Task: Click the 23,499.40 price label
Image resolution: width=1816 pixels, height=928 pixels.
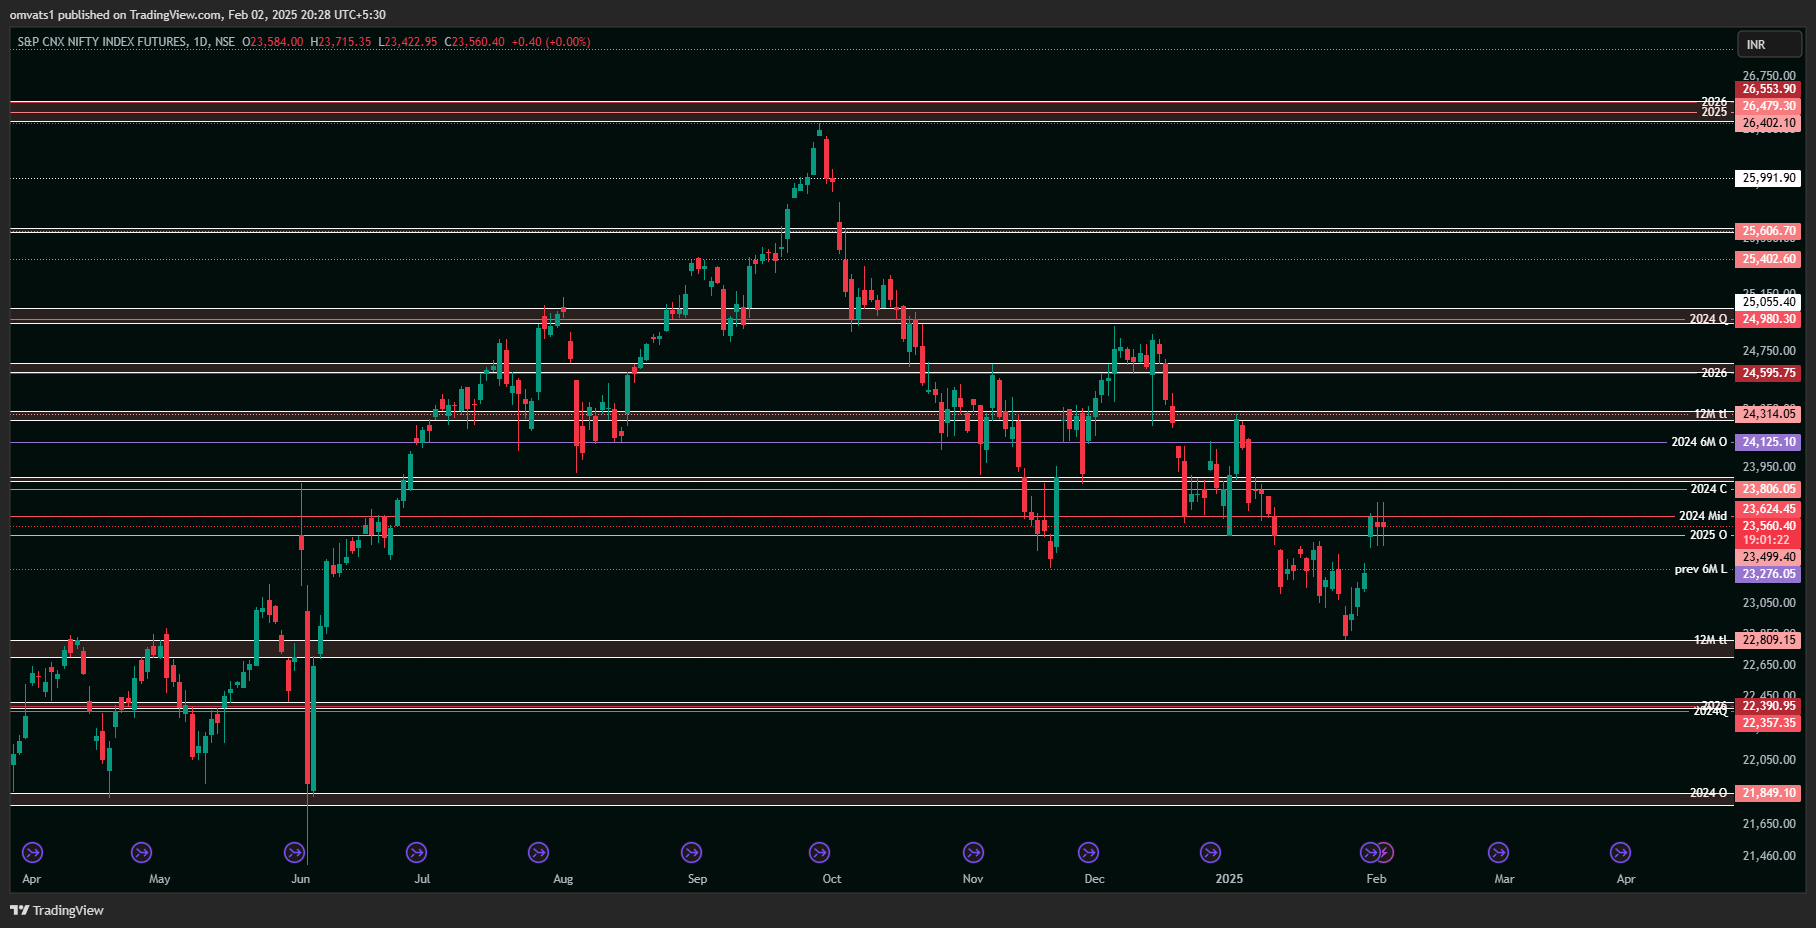Action: [1768, 557]
